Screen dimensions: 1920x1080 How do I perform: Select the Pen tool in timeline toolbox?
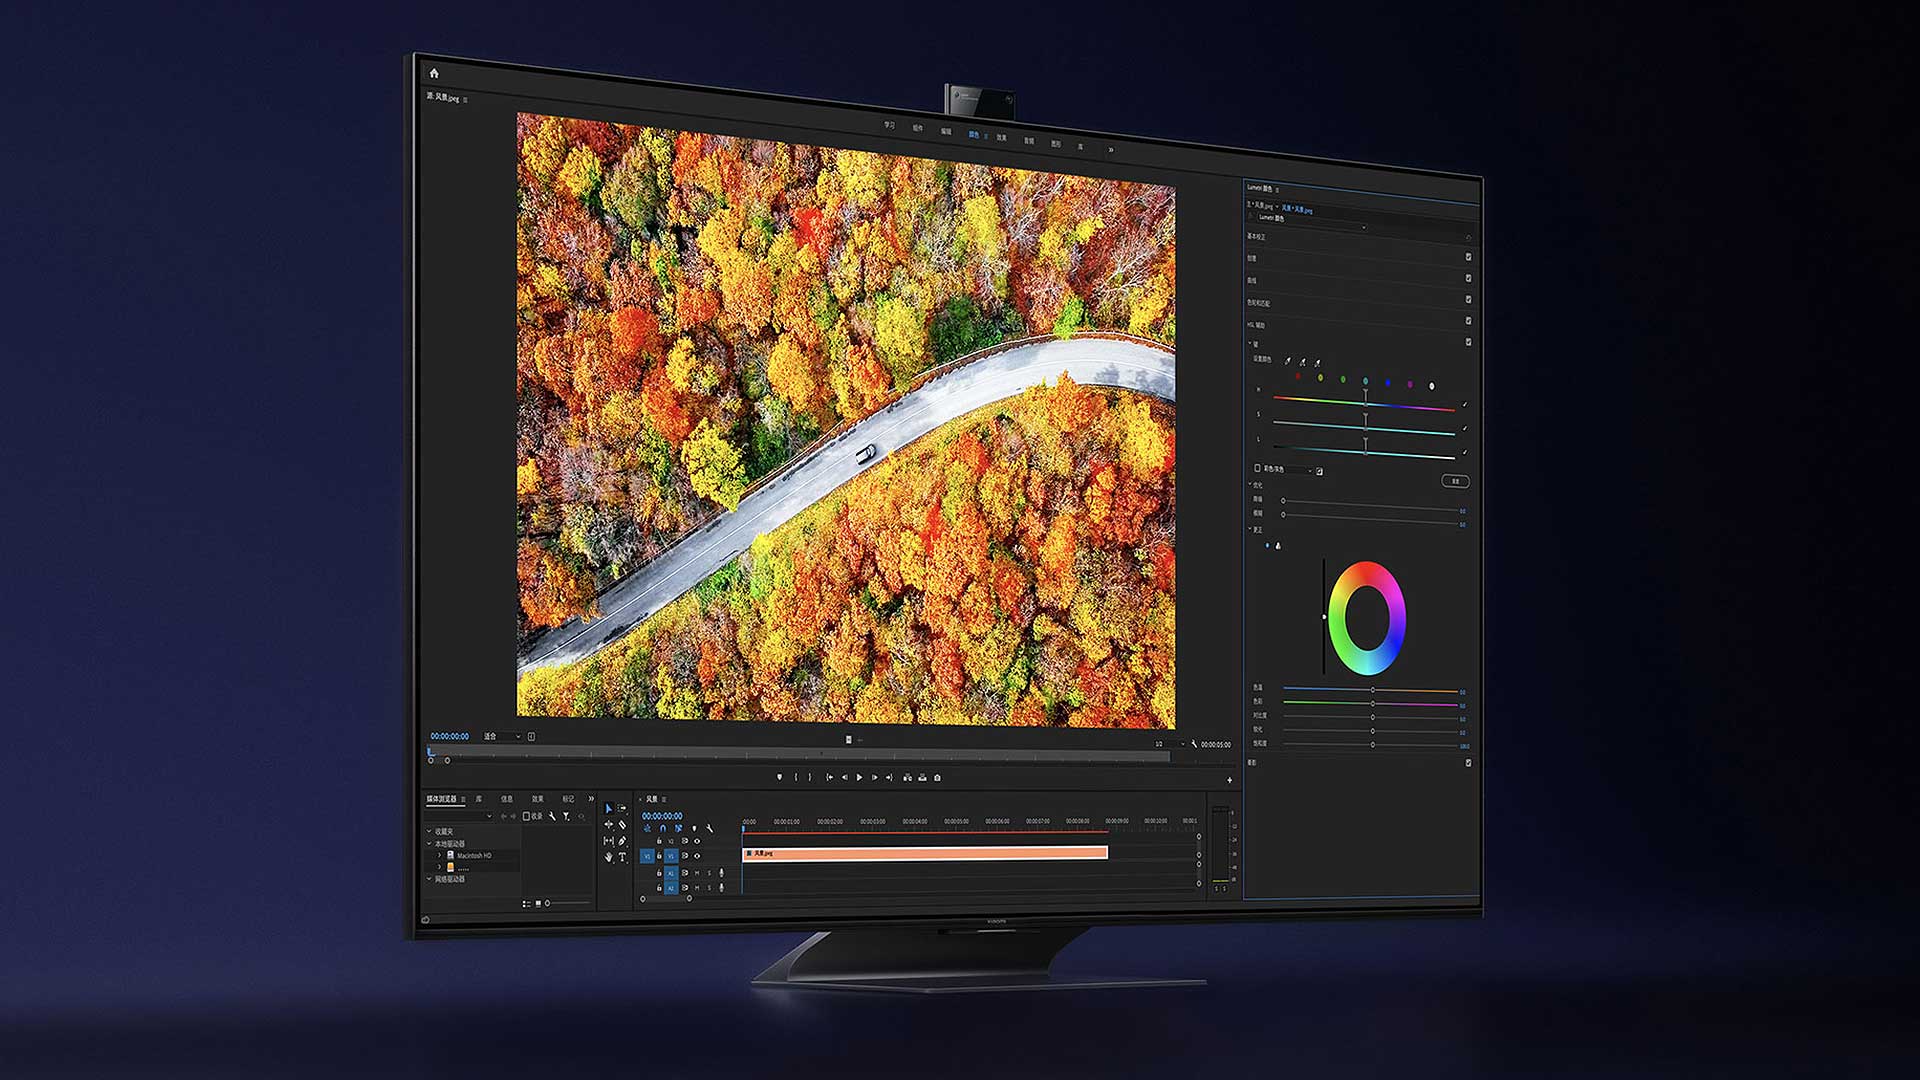[x=622, y=841]
